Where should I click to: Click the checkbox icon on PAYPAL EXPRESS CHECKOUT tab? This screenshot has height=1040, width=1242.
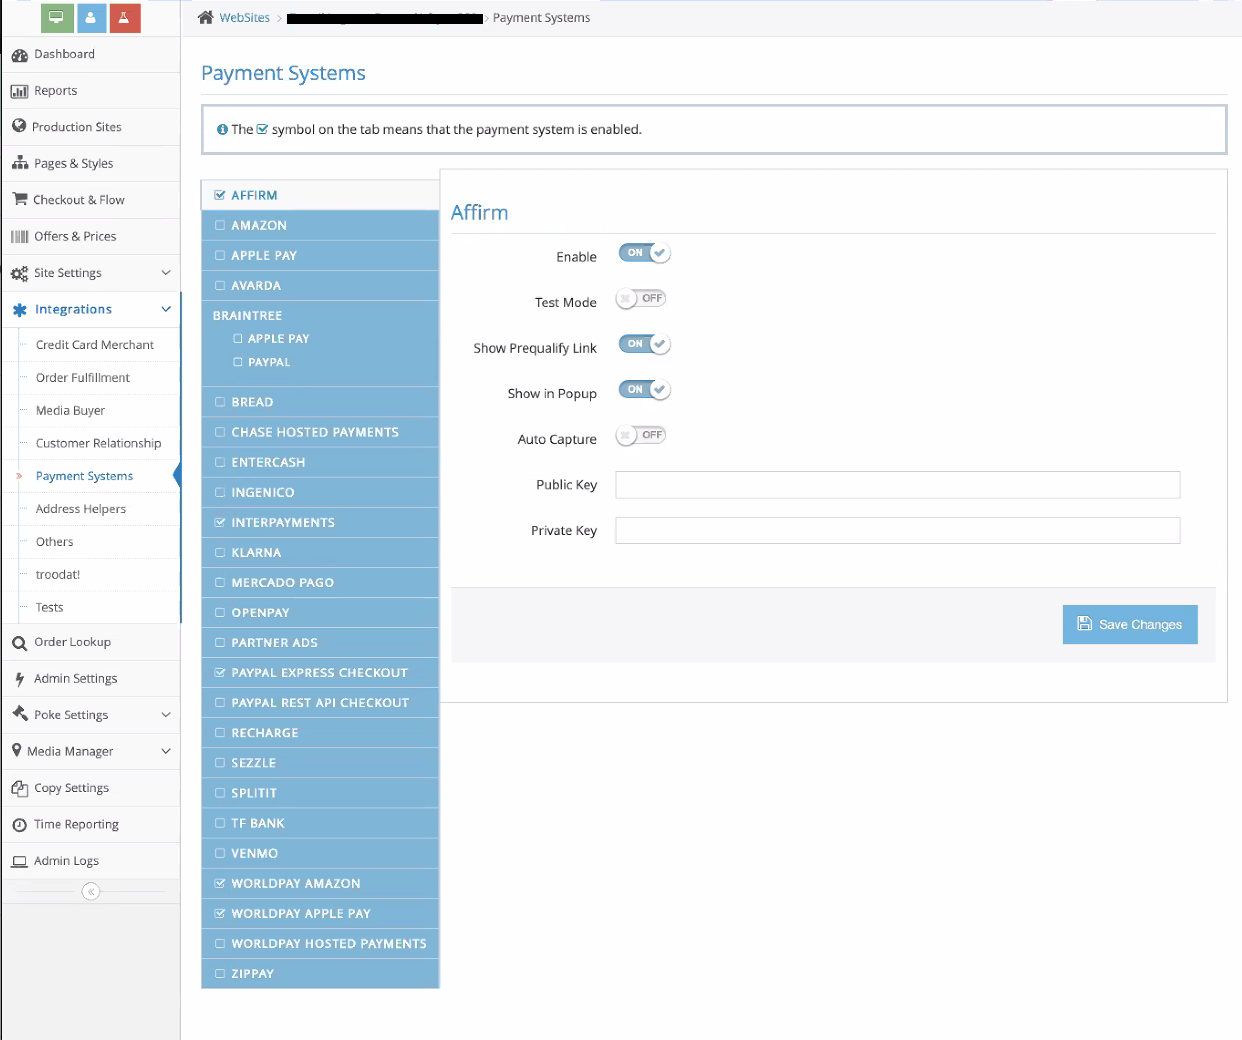(x=220, y=672)
